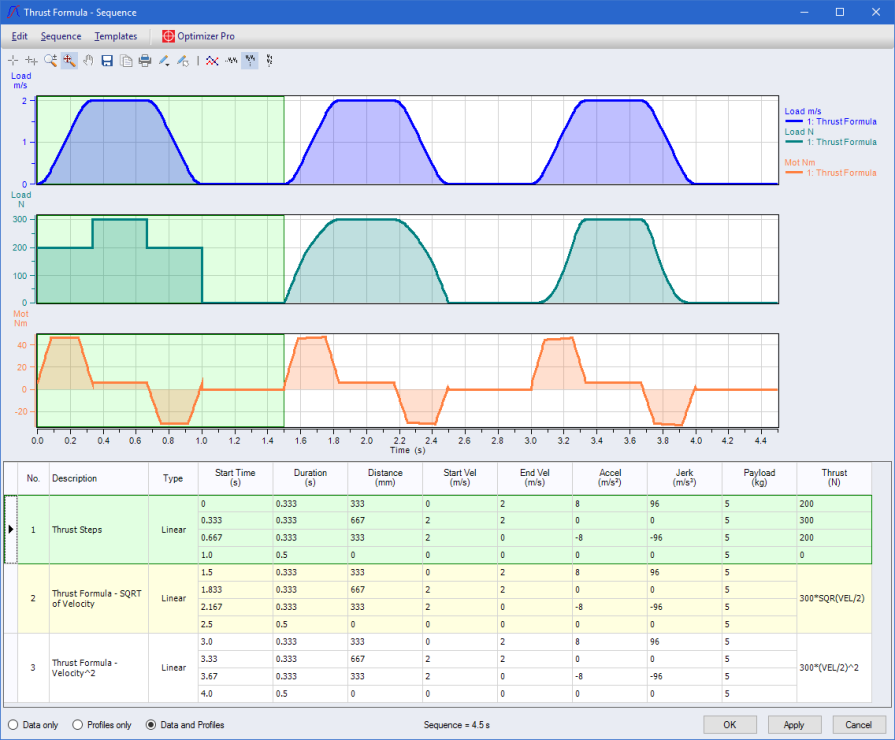Open the Sequence menu
Viewport: 895px width, 740px height.
click(x=61, y=36)
